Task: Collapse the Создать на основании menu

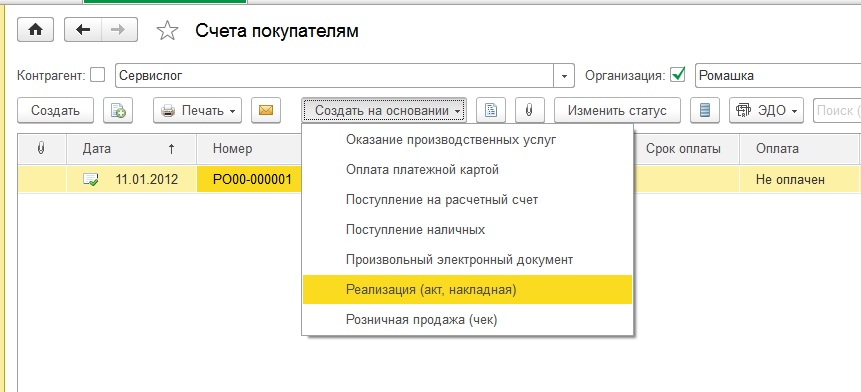Action: (x=384, y=110)
